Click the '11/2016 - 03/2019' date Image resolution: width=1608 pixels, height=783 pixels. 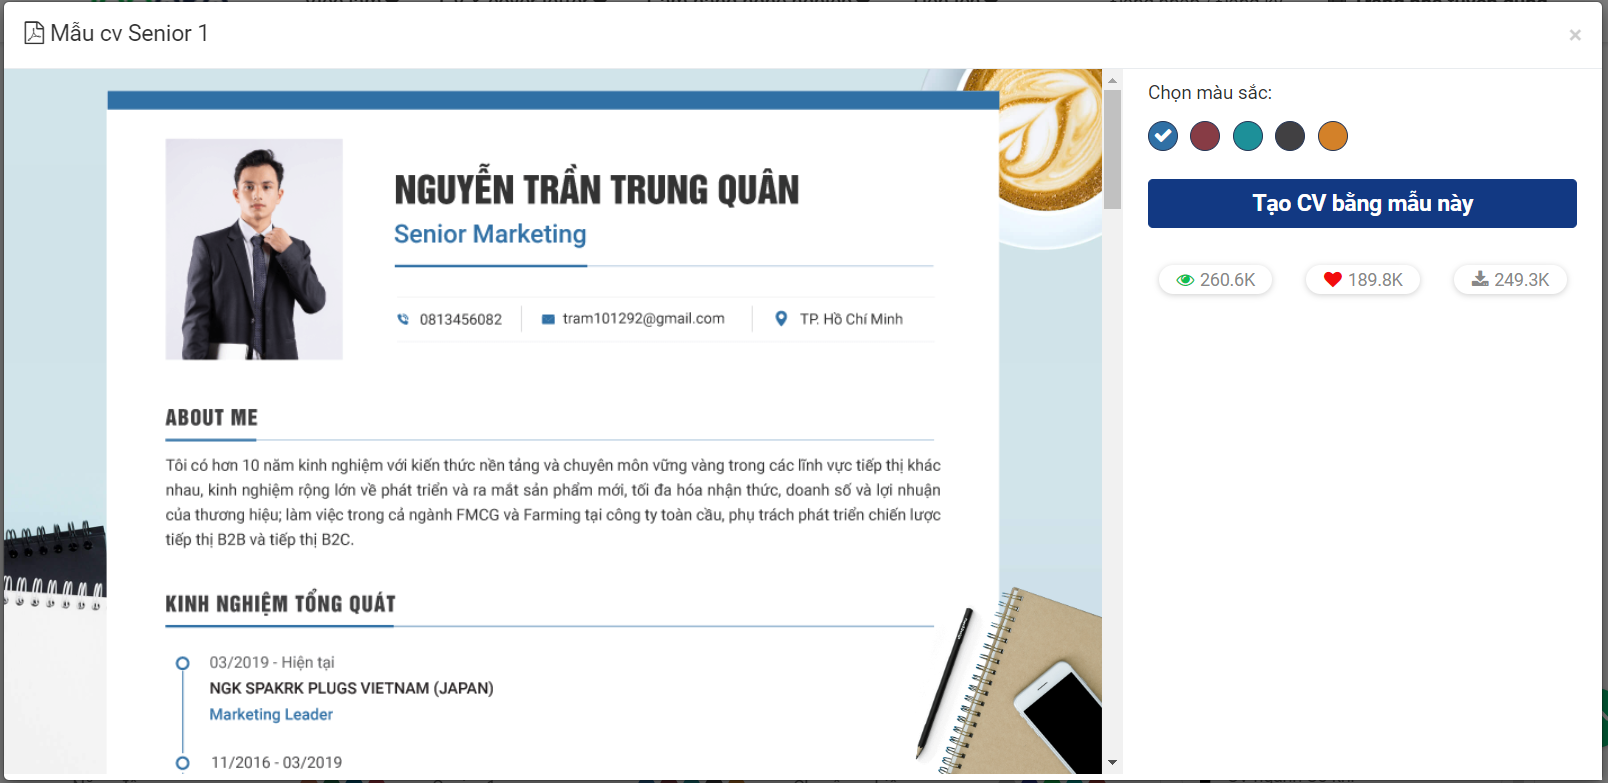coord(276,762)
